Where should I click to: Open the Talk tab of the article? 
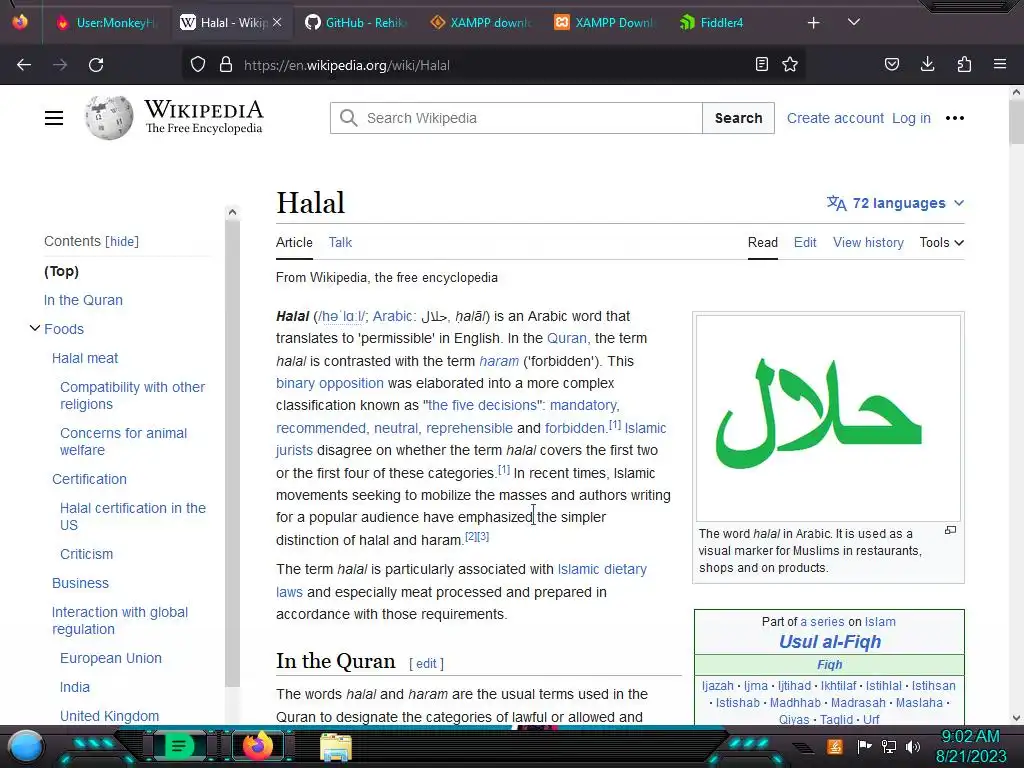pyautogui.click(x=340, y=242)
